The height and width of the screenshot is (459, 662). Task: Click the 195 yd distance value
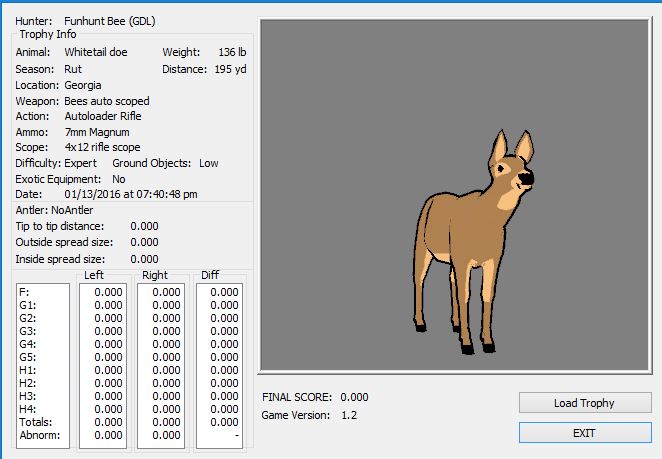[229, 69]
